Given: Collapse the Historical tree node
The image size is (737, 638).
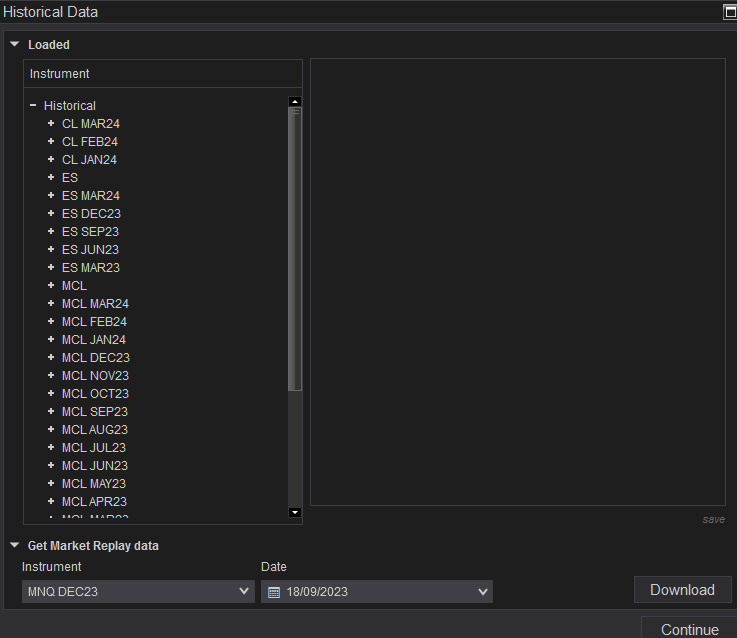Looking at the screenshot, I should coord(33,105).
